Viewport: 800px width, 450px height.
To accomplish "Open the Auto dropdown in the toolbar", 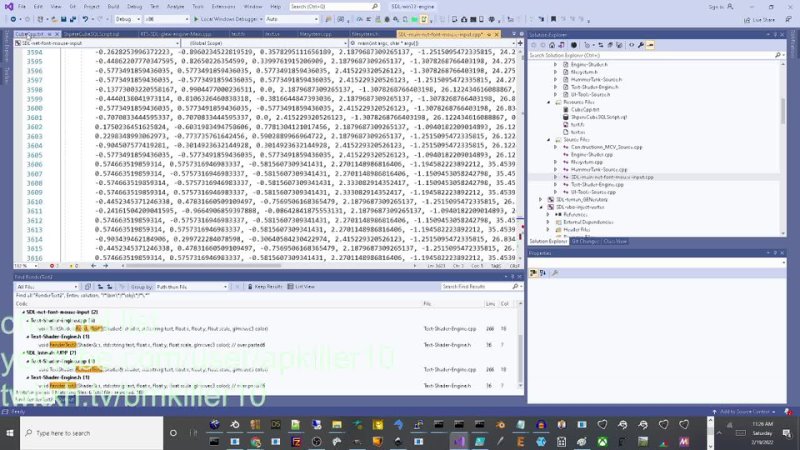I will (x=291, y=19).
